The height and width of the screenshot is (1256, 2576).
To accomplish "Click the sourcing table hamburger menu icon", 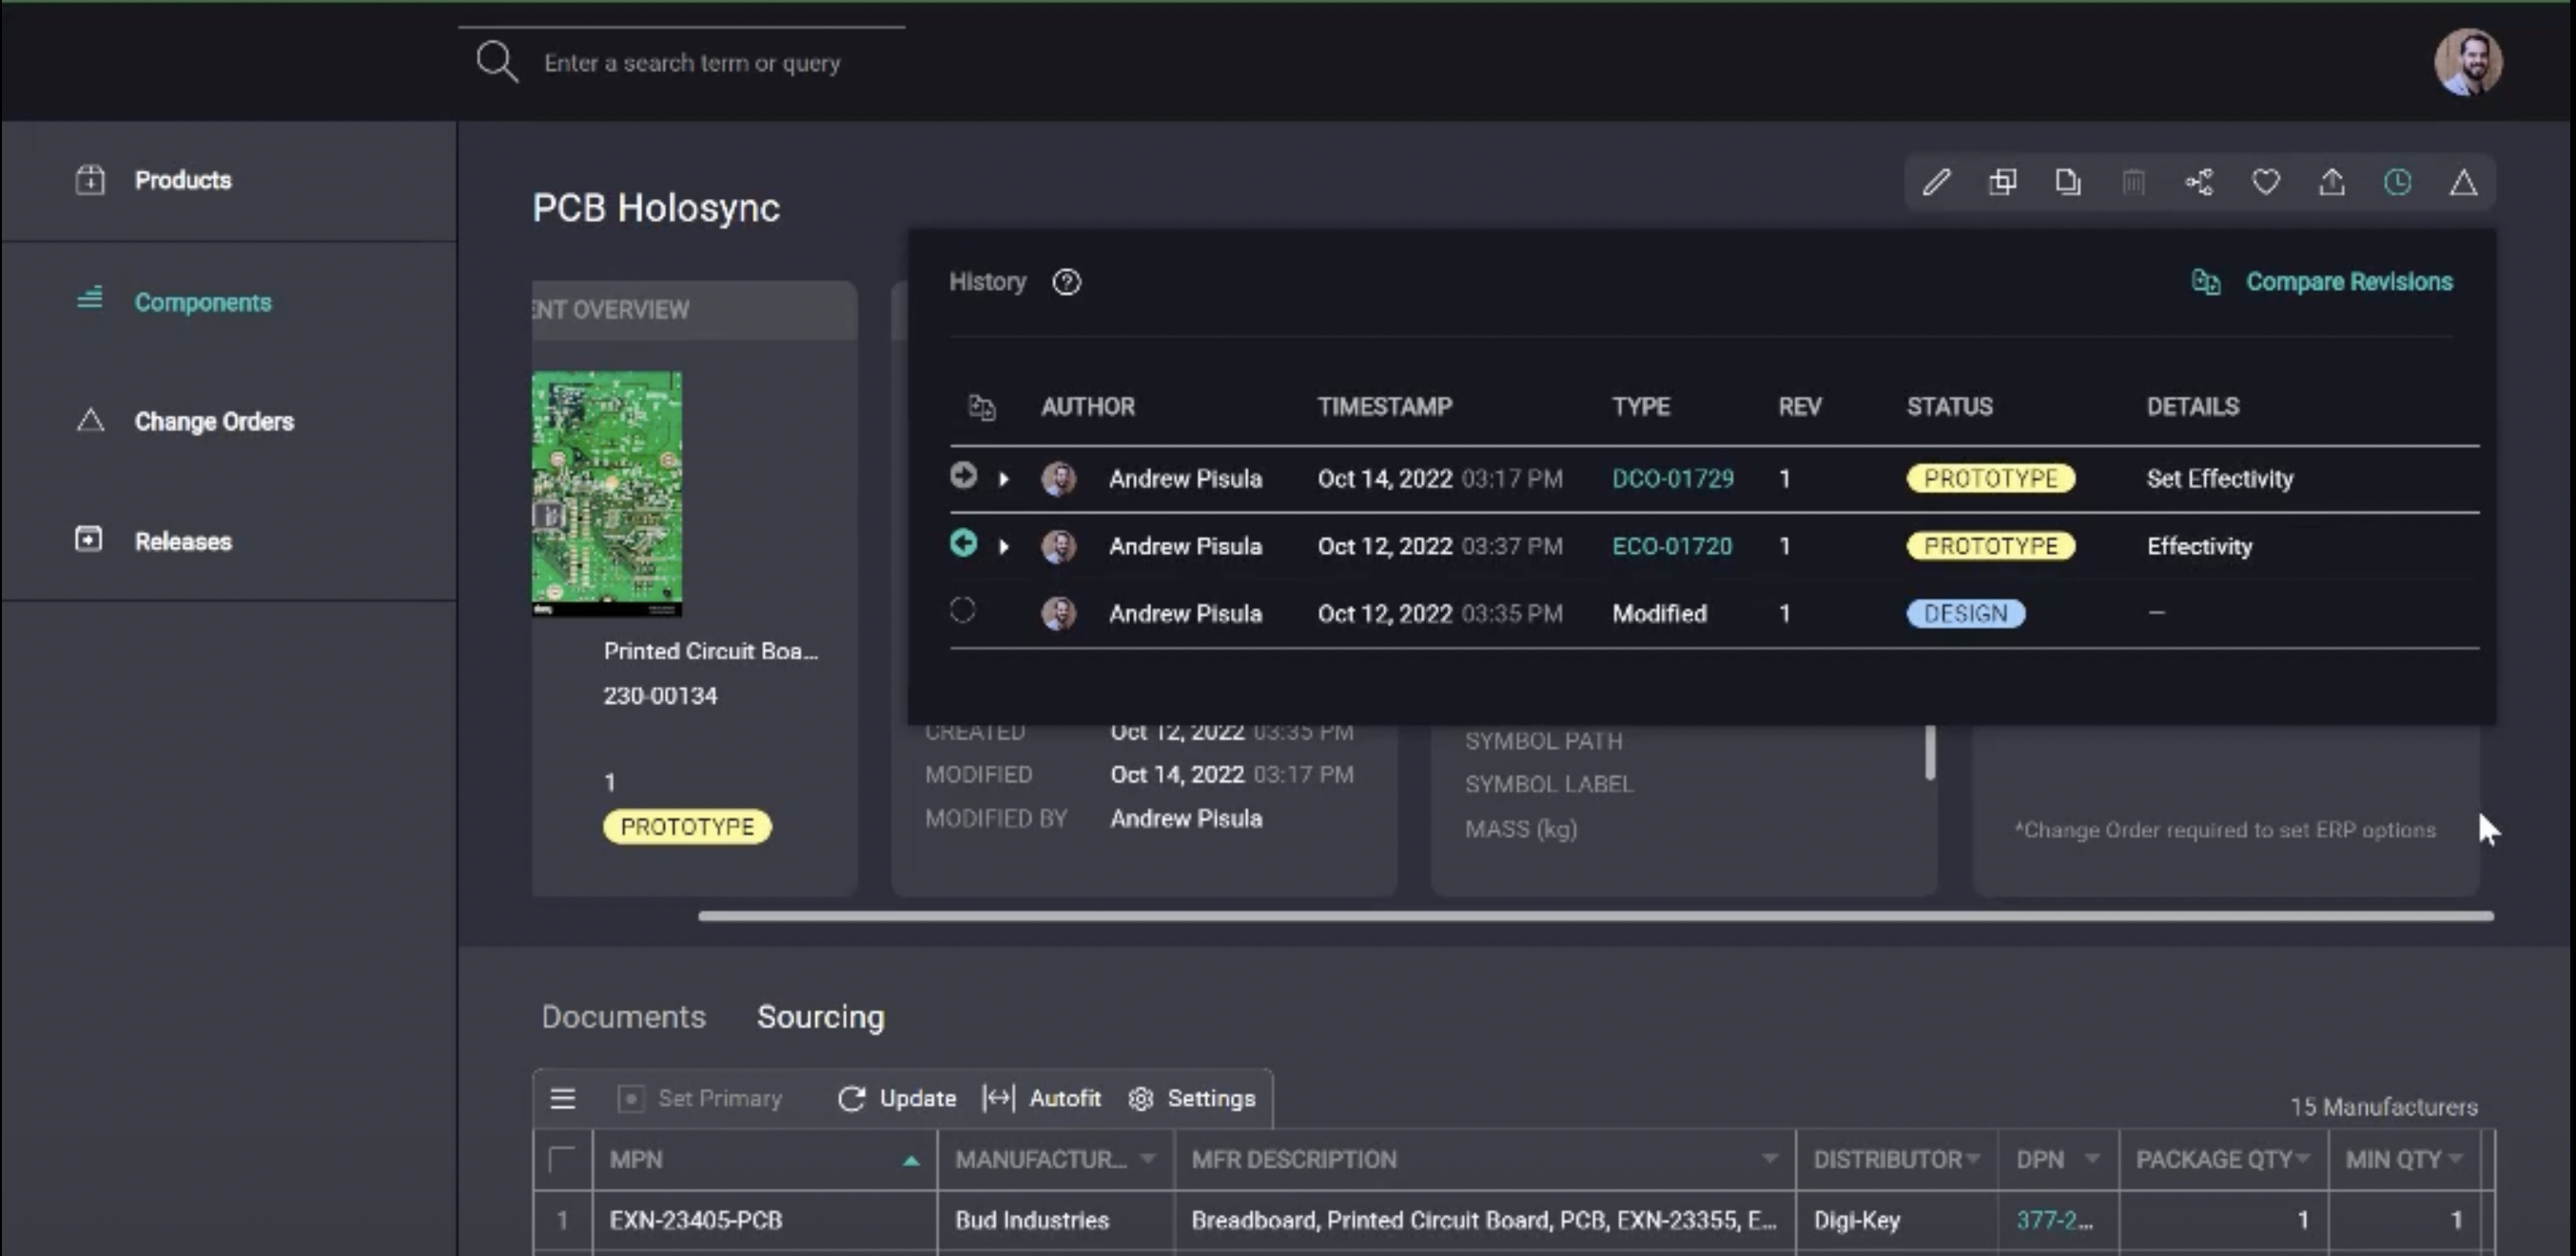I will (x=563, y=1099).
